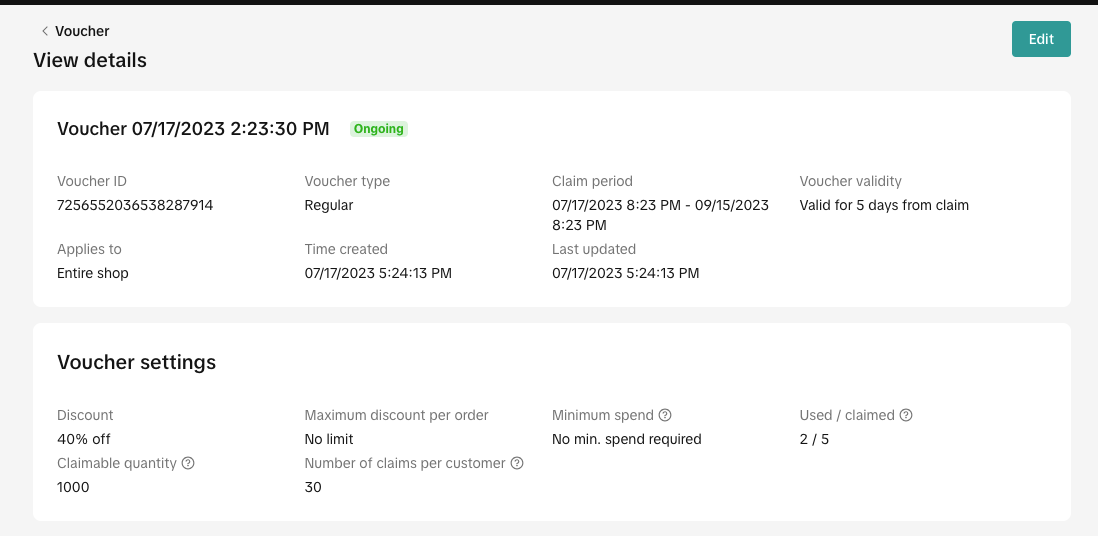
Task: Click the Minimum spend help icon
Action: (665, 415)
